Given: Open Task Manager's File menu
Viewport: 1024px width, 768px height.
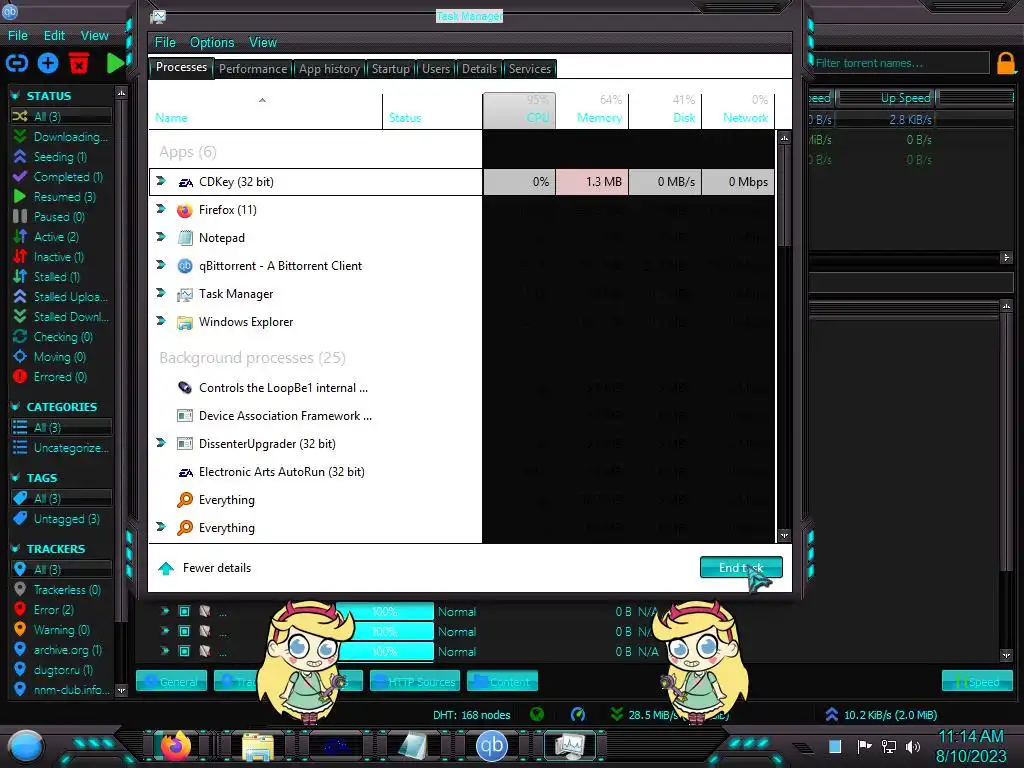Looking at the screenshot, I should [165, 42].
